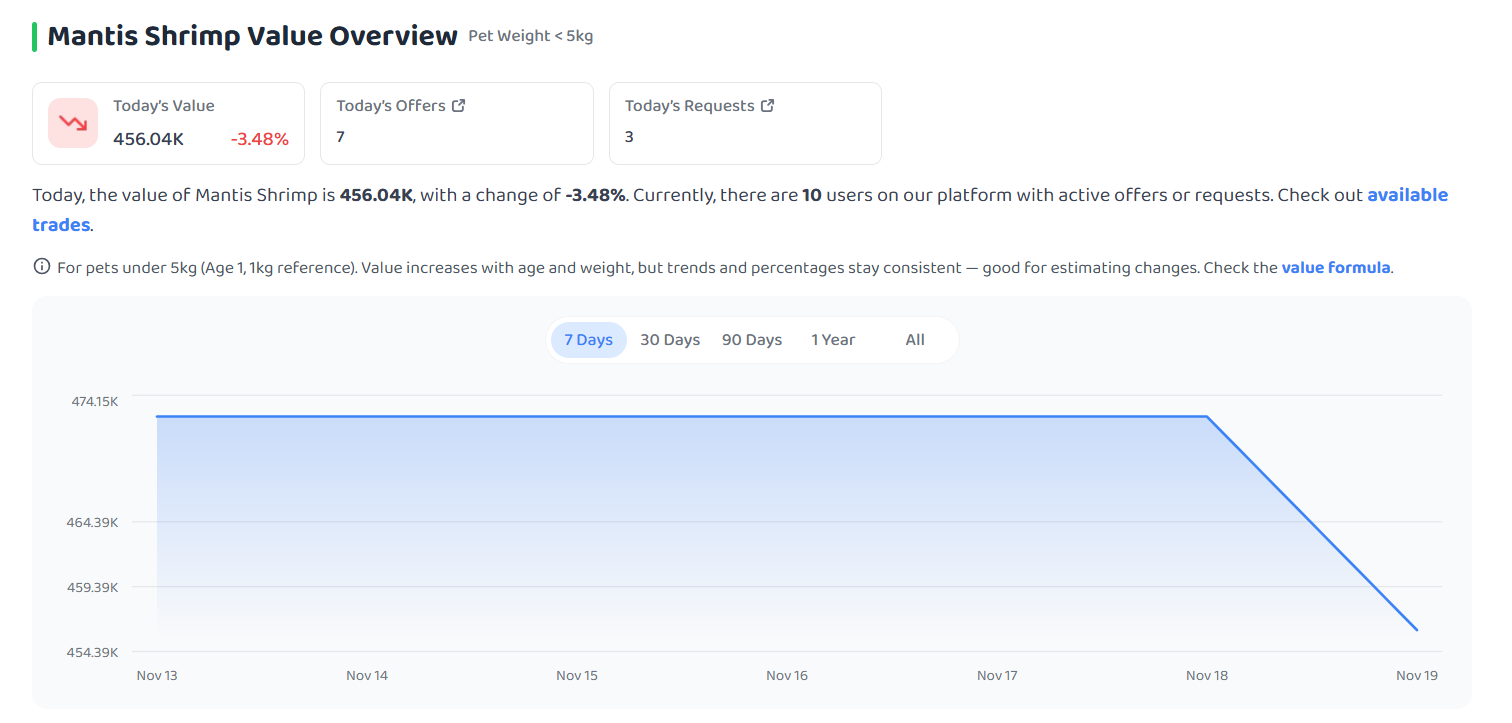Click the Mantis Shrimp Value Overview heading

(253, 36)
